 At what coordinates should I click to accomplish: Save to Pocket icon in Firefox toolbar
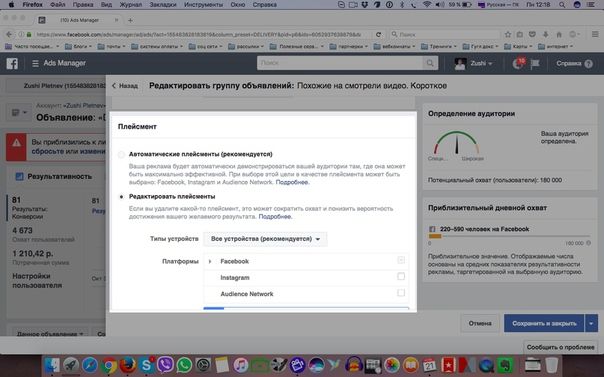[532, 35]
